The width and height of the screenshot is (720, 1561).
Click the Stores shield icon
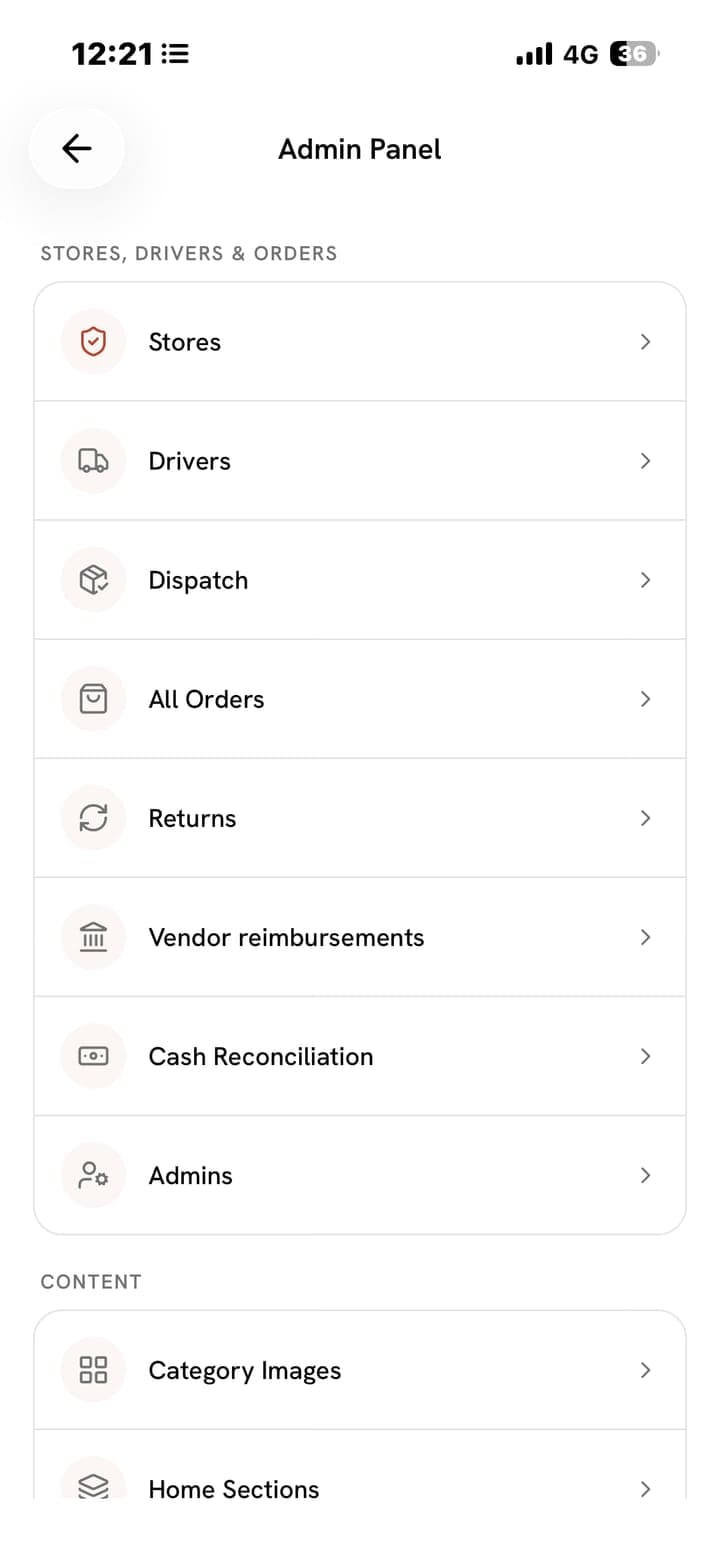[93, 342]
